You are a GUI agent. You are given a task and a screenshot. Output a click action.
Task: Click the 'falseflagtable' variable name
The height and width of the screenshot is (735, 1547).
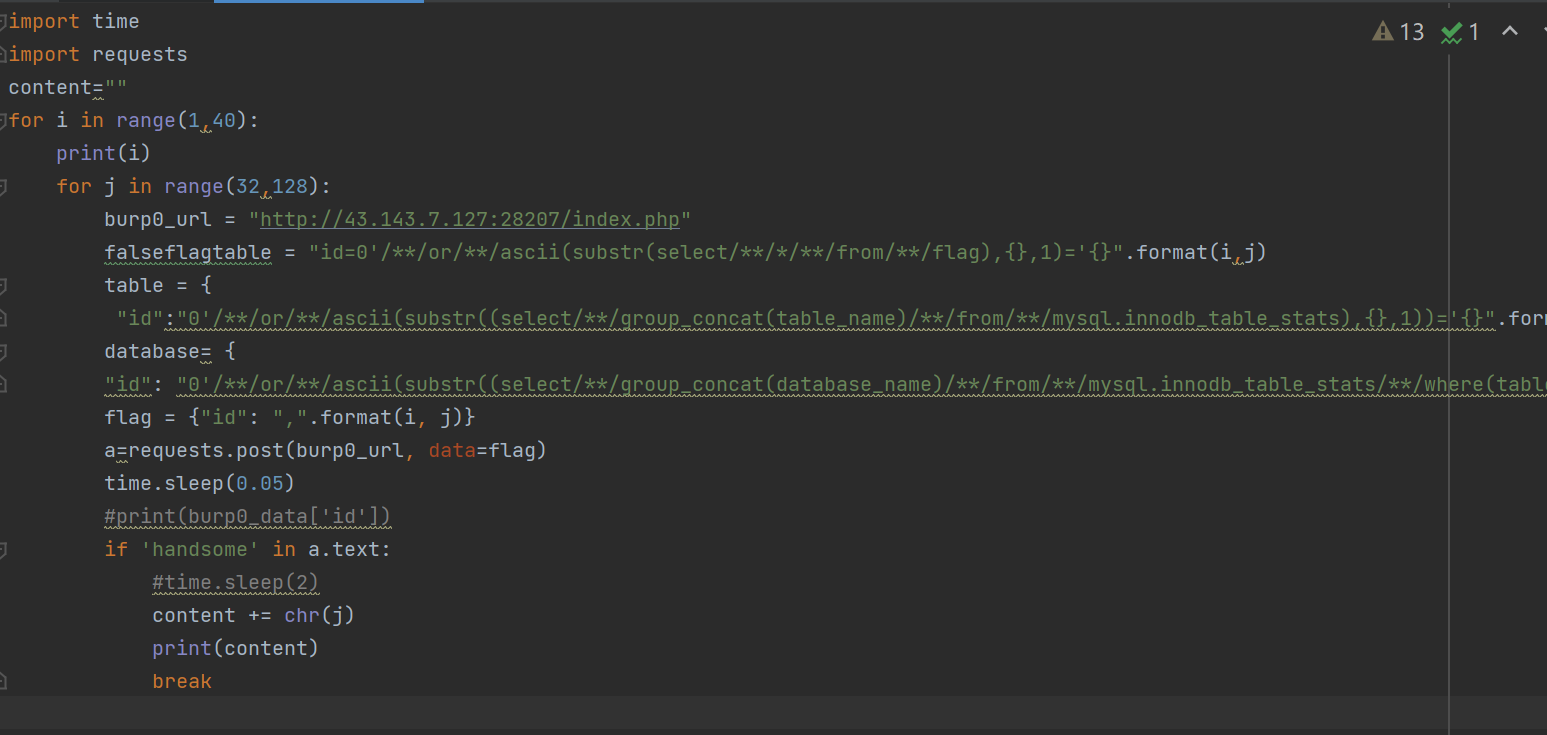188,252
